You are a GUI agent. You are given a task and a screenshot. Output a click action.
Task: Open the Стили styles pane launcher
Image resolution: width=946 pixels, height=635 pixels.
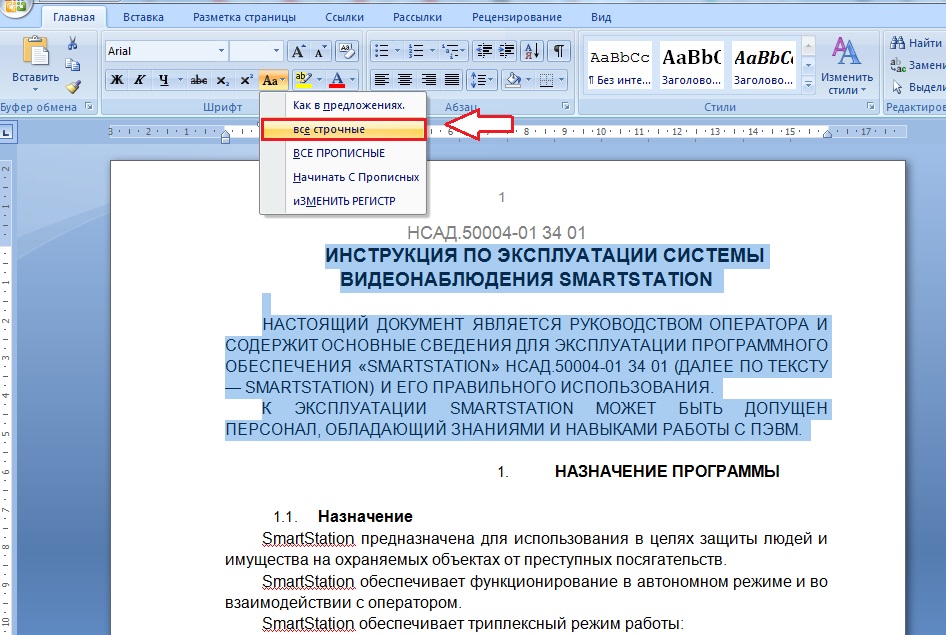pyautogui.click(x=871, y=107)
